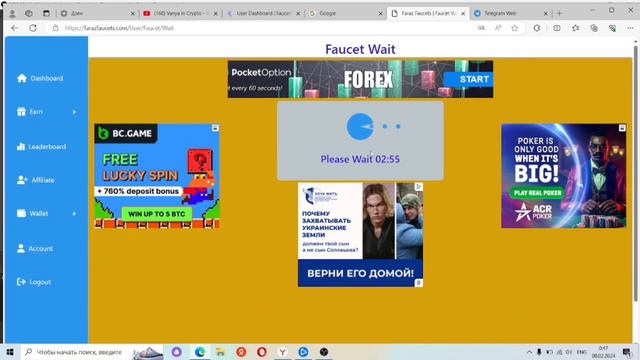Toggle the browser split screen view

557,28
